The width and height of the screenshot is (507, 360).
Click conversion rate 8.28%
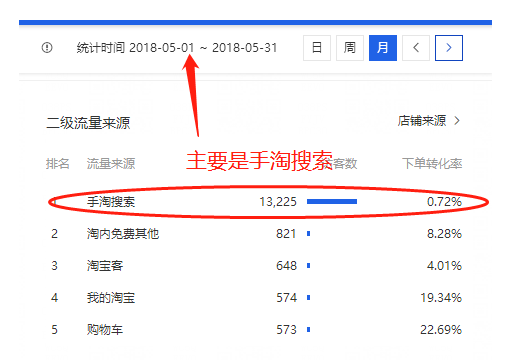tap(444, 234)
